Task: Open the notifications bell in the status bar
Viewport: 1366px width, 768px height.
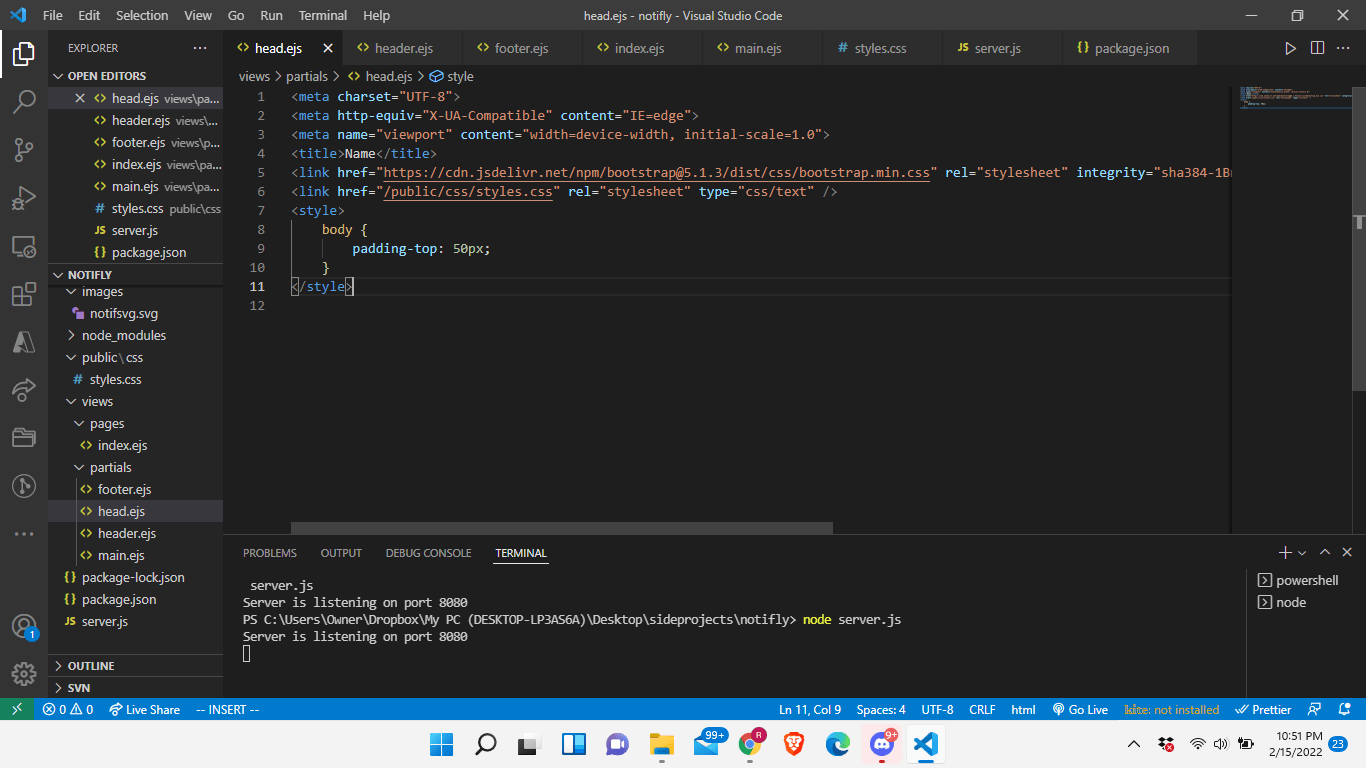Action: tap(1343, 709)
